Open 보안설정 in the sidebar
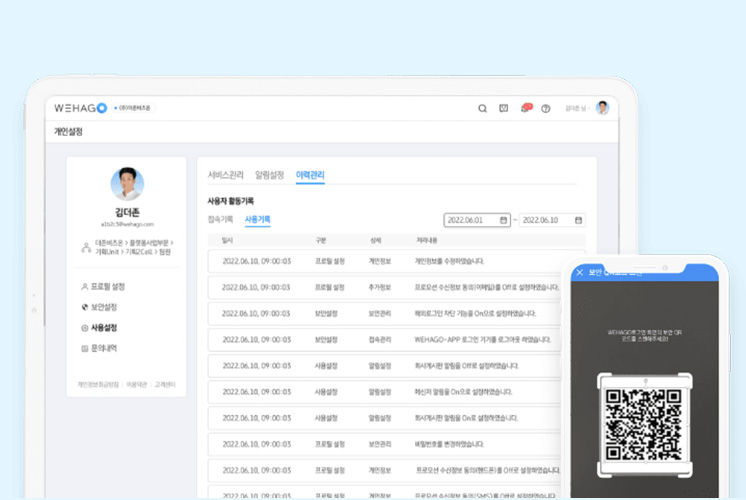This screenshot has height=500, width=746. pyautogui.click(x=104, y=307)
